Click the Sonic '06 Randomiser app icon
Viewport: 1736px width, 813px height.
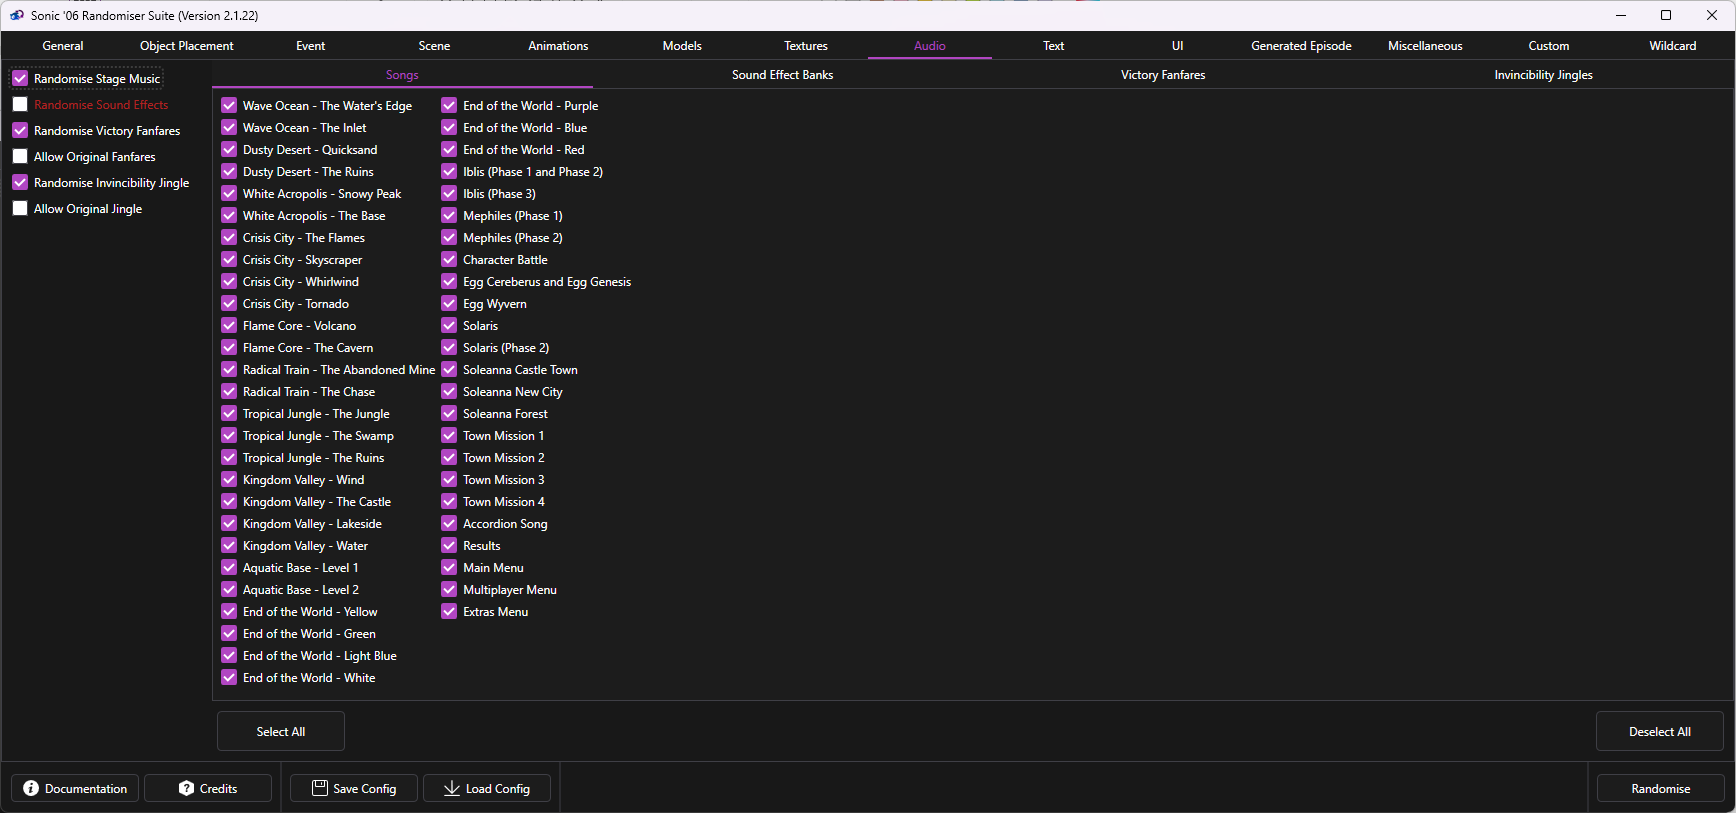coord(17,15)
